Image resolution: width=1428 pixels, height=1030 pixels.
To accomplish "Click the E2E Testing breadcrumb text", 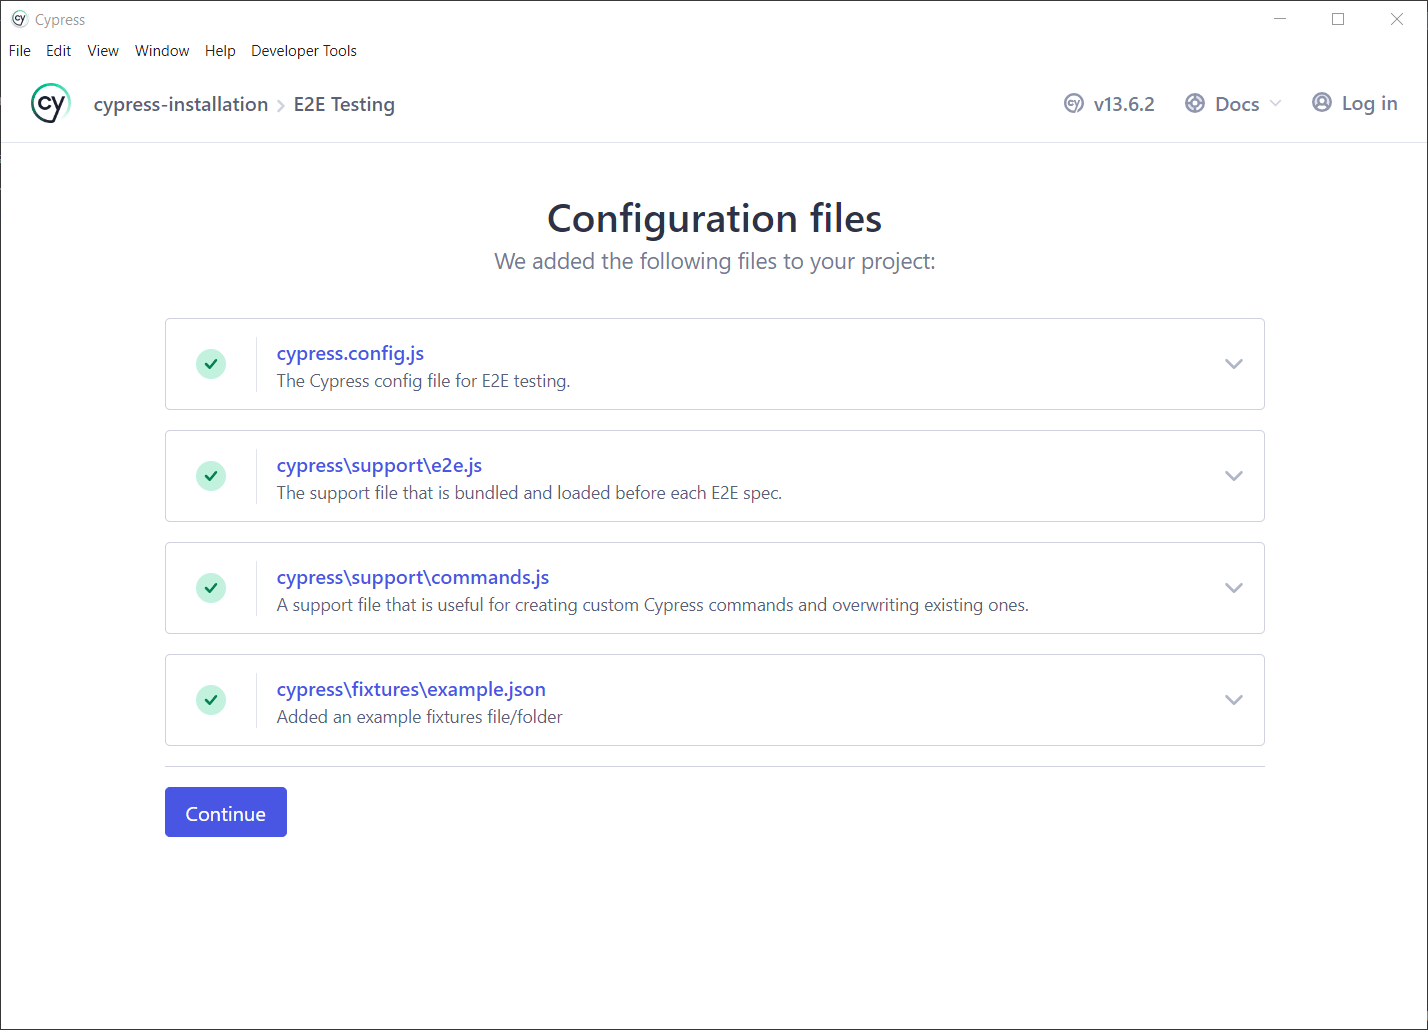I will coord(344,105).
